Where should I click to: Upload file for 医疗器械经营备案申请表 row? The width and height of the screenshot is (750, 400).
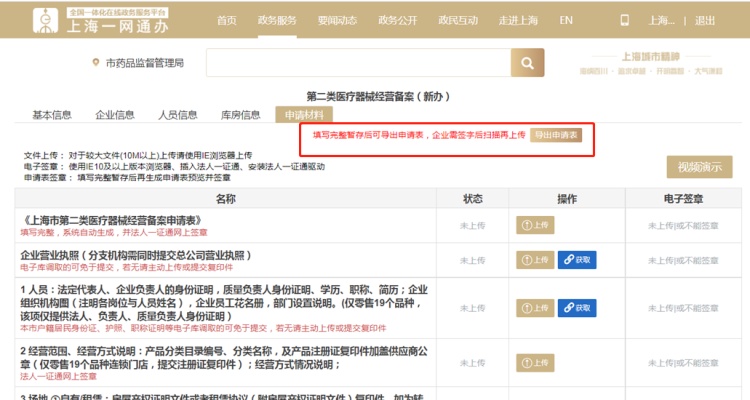(x=533, y=225)
